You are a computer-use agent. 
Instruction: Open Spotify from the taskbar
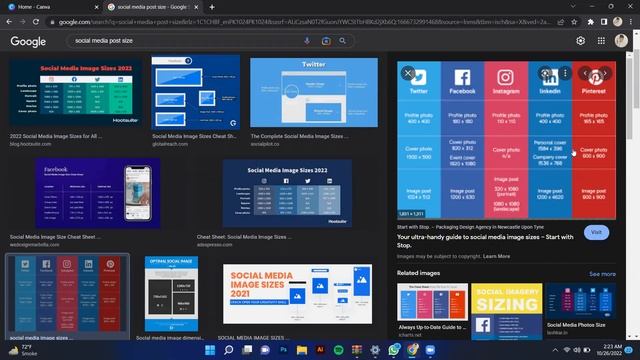[338, 350]
